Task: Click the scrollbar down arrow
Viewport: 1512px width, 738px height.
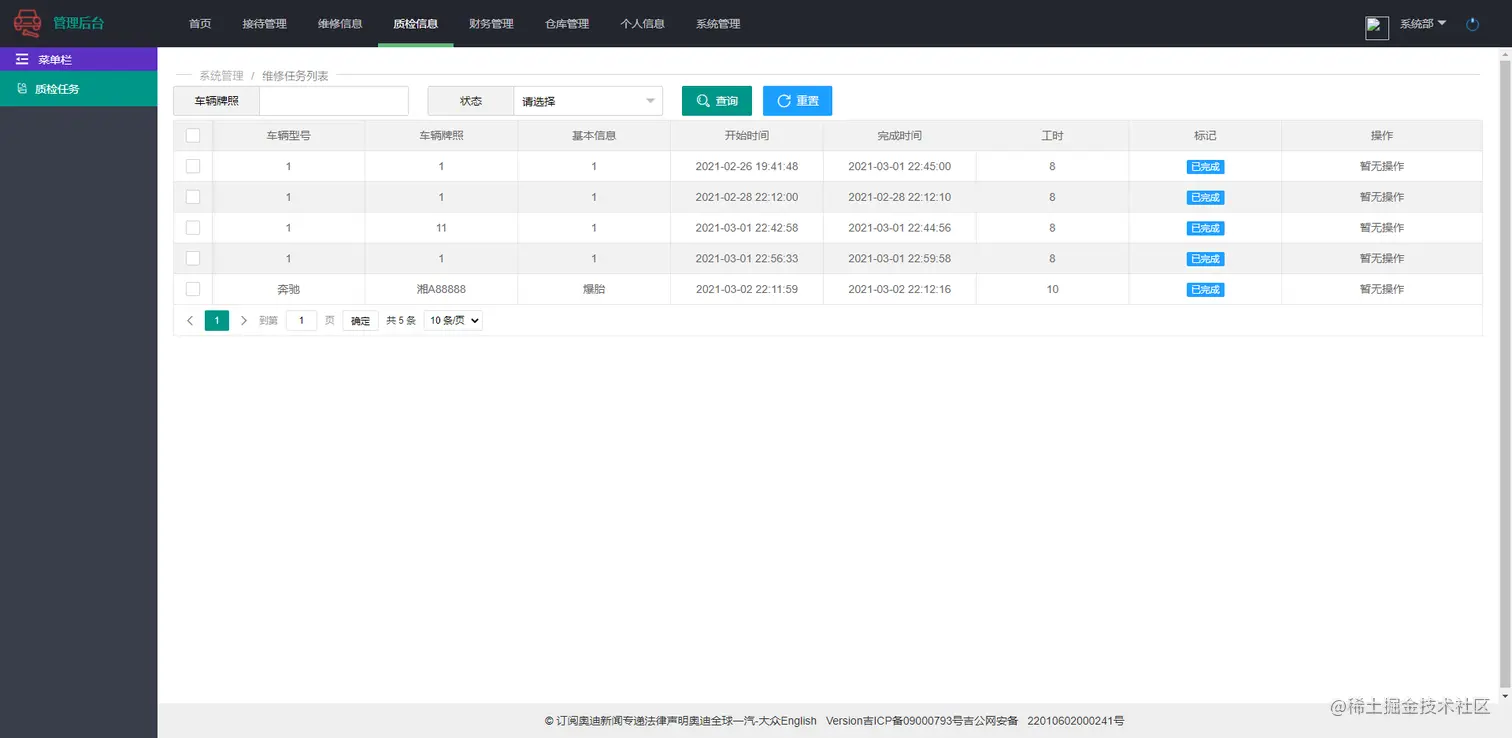Action: [x=1505, y=697]
